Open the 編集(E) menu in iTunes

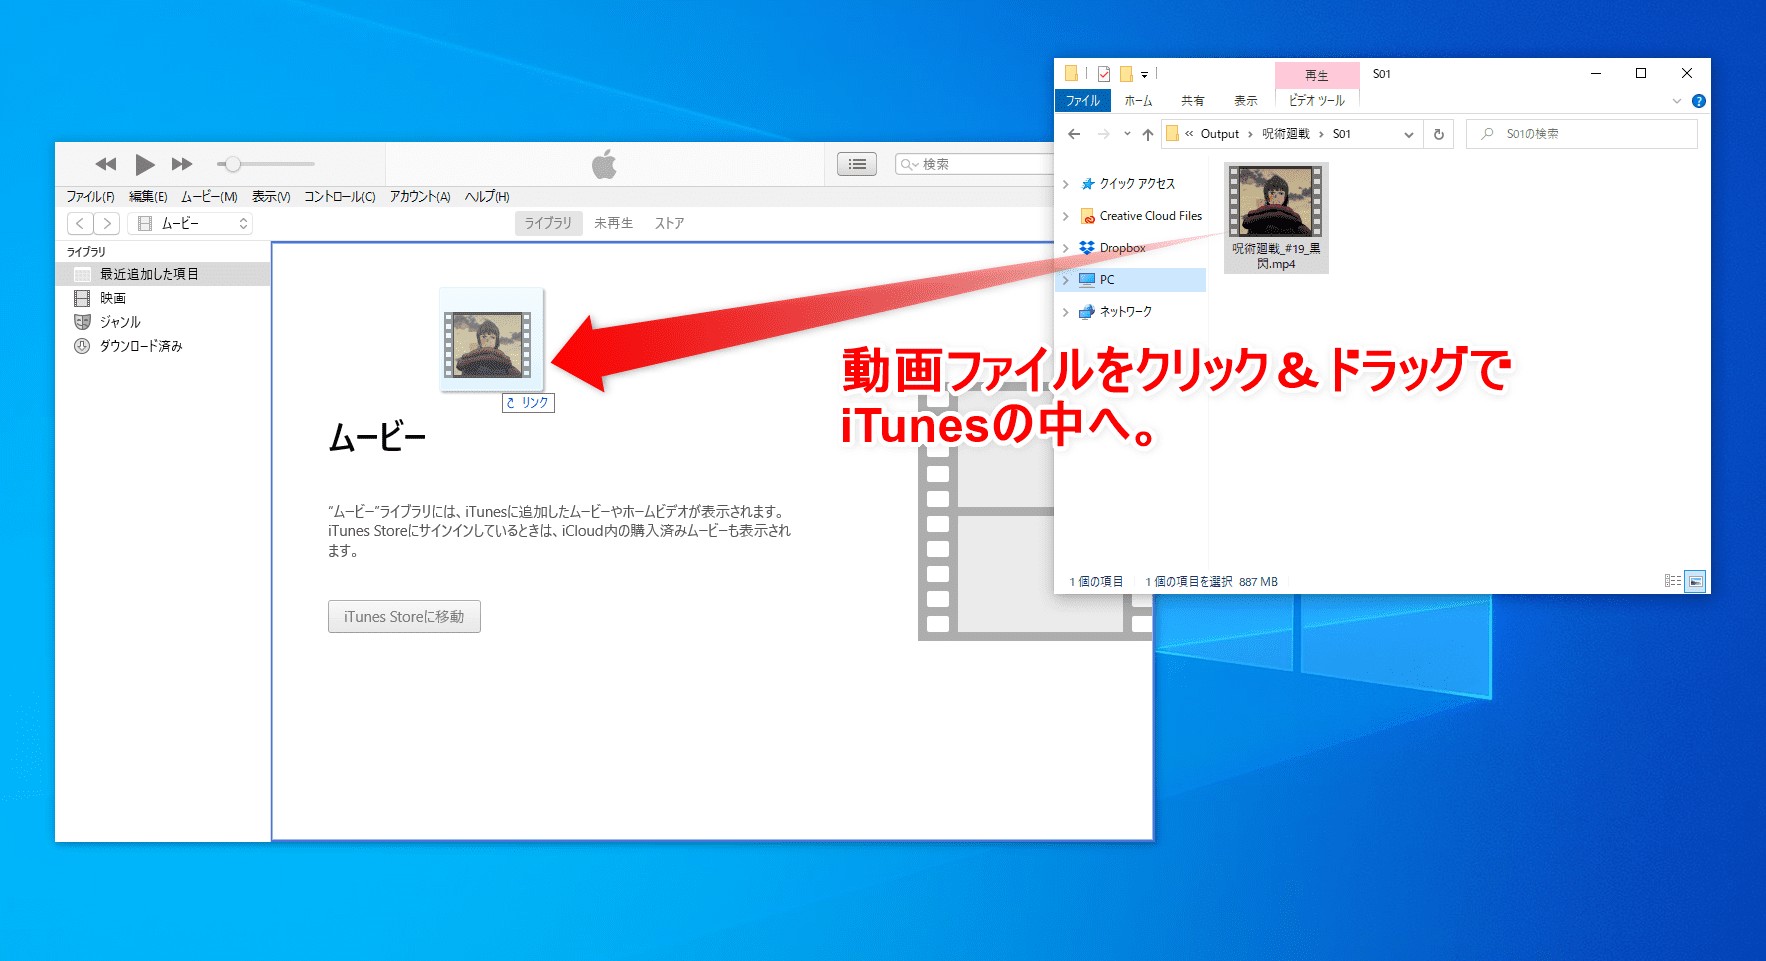pyautogui.click(x=148, y=196)
